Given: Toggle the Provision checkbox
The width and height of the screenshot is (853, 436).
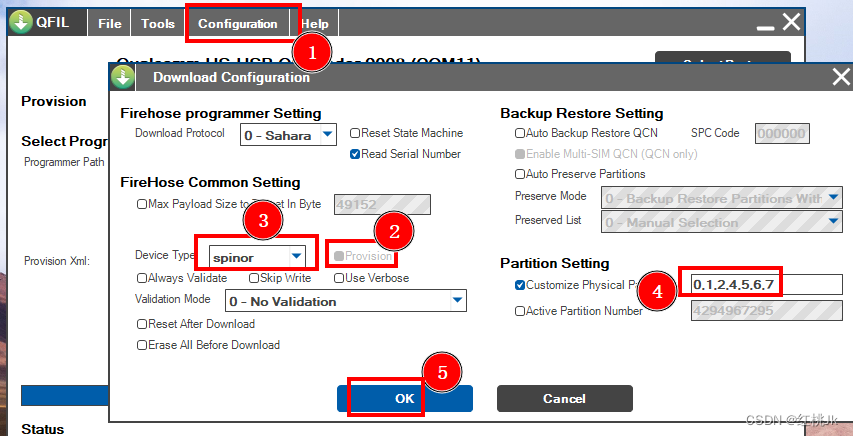Looking at the screenshot, I should tap(339, 256).
